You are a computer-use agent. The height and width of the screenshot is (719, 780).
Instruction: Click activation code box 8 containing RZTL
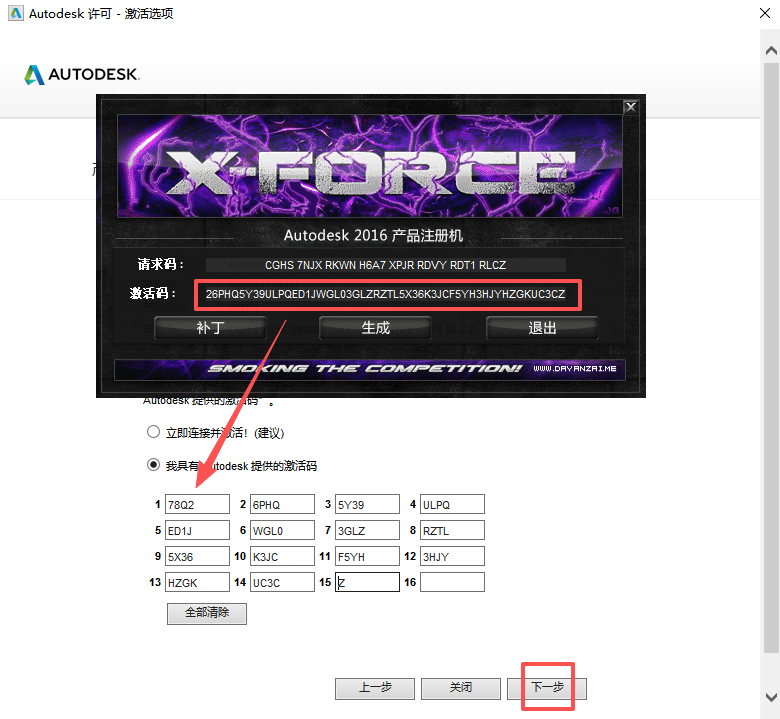coord(452,530)
